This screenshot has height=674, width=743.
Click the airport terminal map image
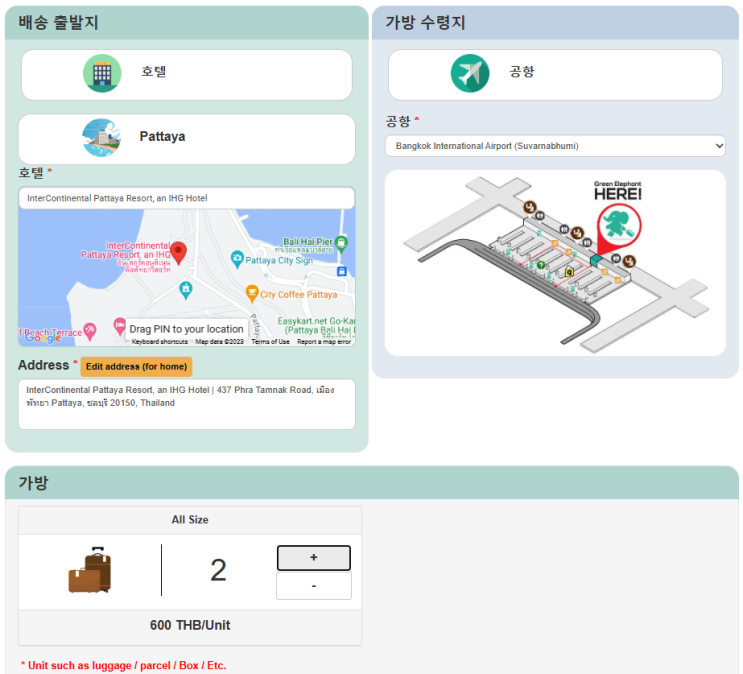tap(555, 263)
